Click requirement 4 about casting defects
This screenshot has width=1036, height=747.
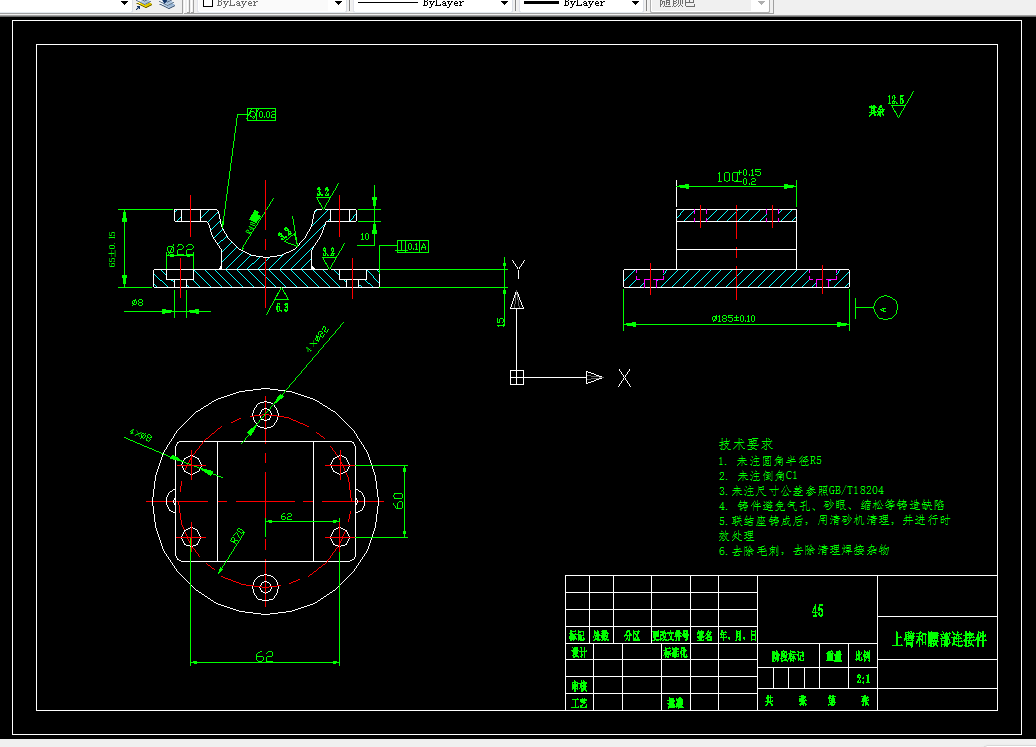tap(832, 505)
